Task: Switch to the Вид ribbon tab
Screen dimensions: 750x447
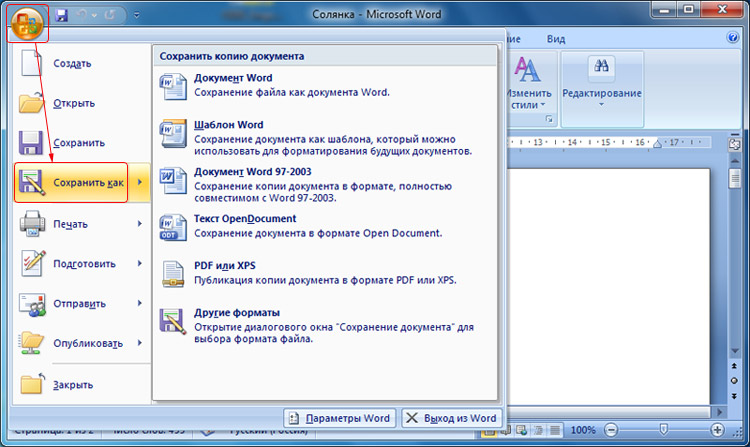Action: click(556, 39)
